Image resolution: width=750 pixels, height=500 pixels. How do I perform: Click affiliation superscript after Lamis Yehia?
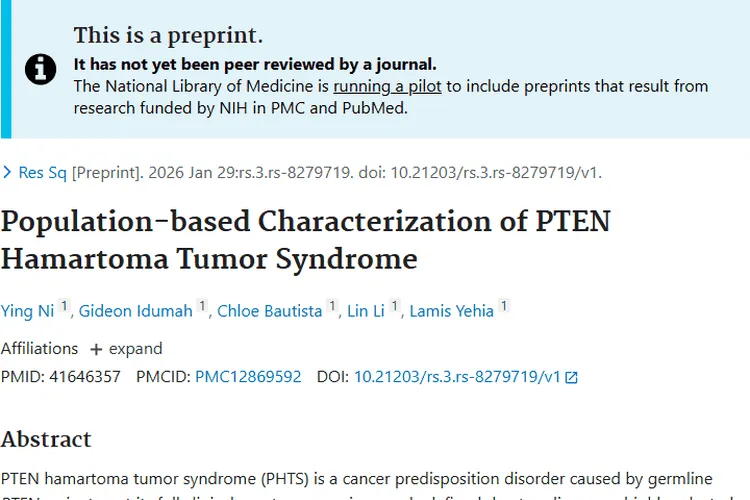coord(504,307)
